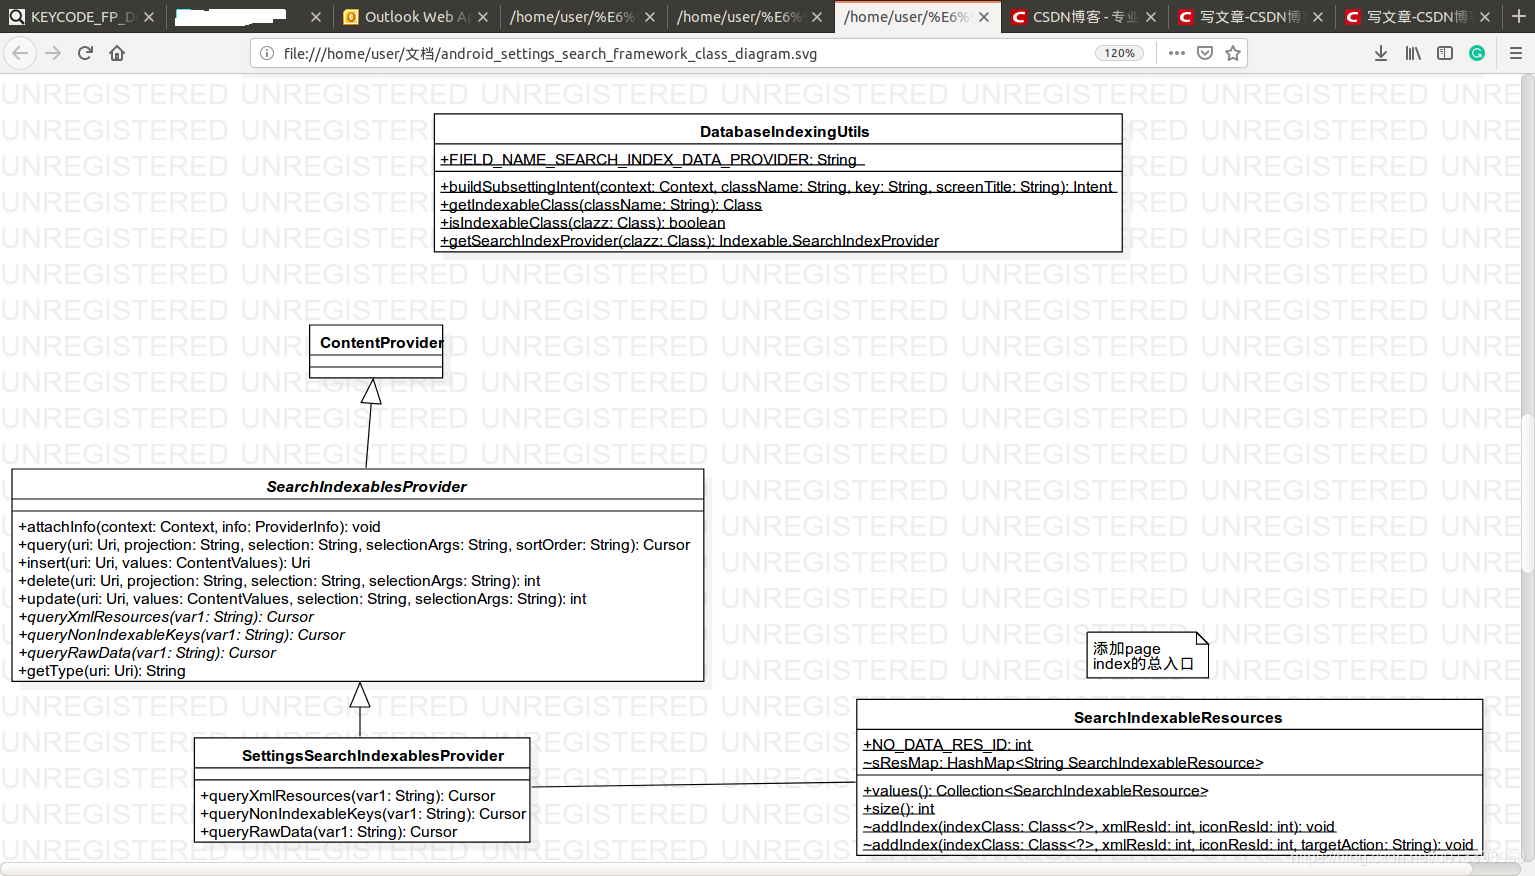Image resolution: width=1535 pixels, height=876 pixels.
Task: Show site information icon in address bar
Action: pos(267,53)
